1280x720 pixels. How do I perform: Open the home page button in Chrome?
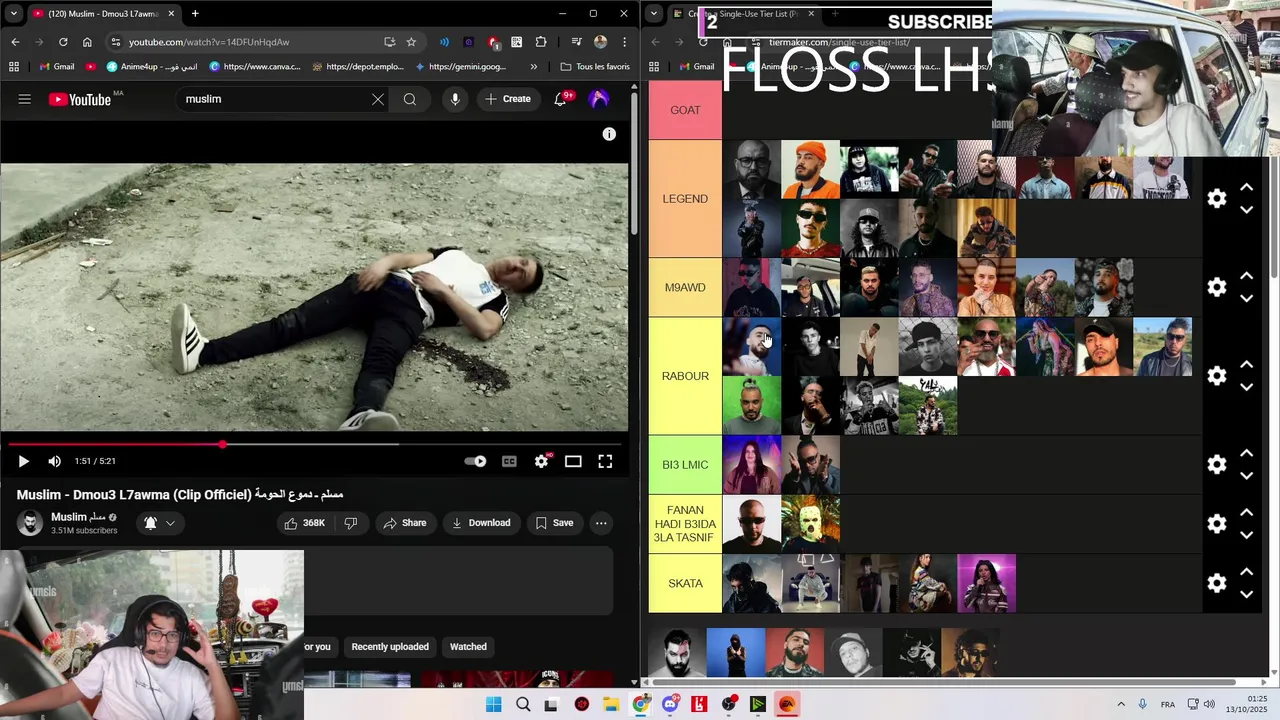point(87,42)
